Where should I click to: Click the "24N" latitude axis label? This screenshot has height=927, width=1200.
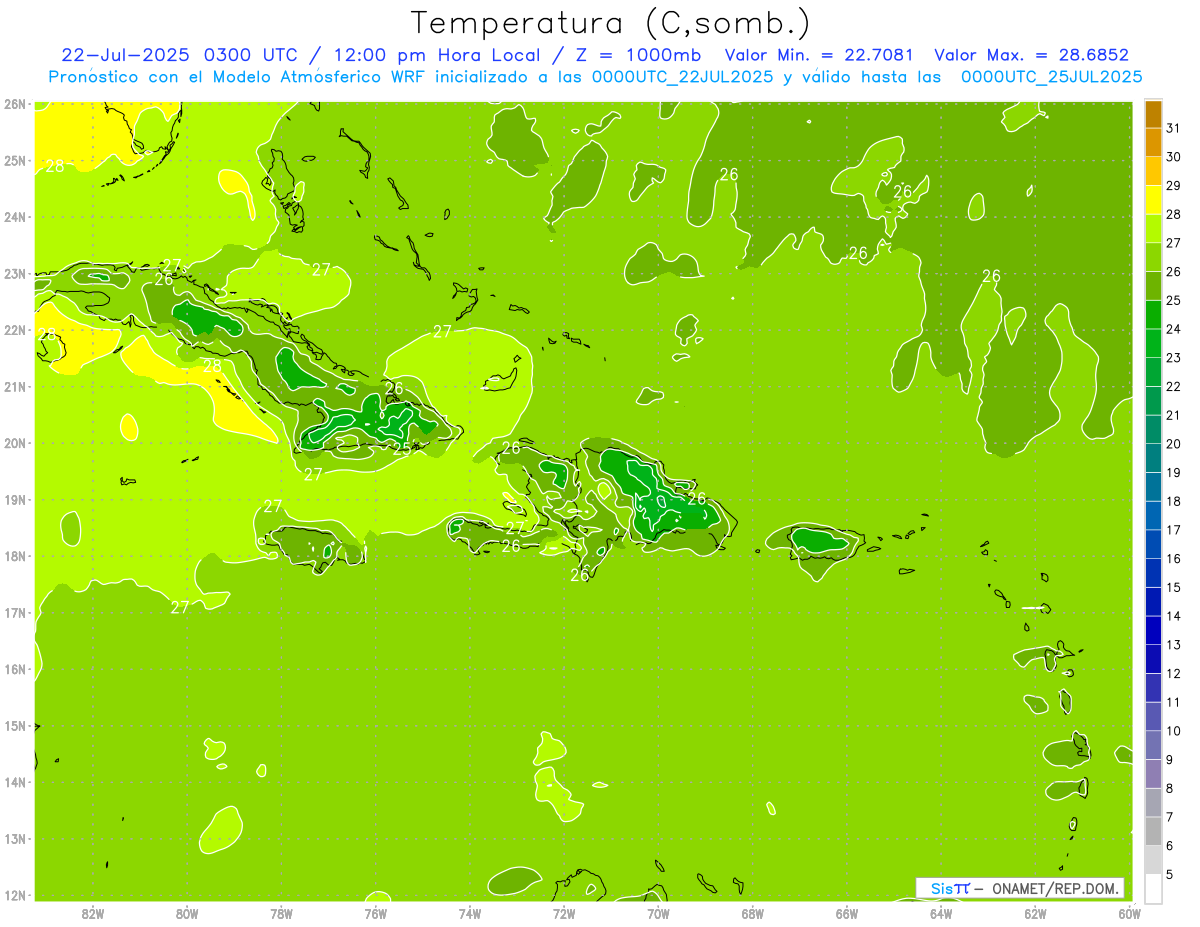(14, 217)
